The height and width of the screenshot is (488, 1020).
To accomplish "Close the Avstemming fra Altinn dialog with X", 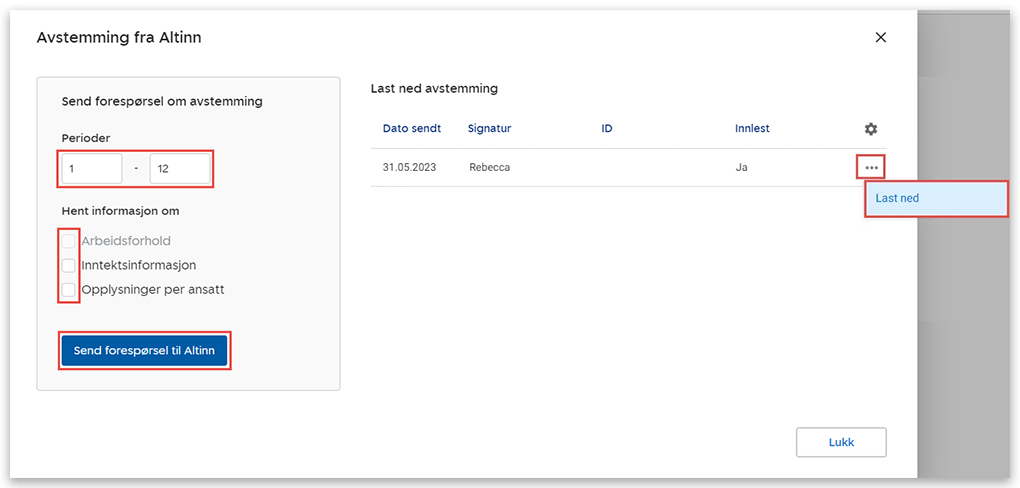I will point(880,38).
